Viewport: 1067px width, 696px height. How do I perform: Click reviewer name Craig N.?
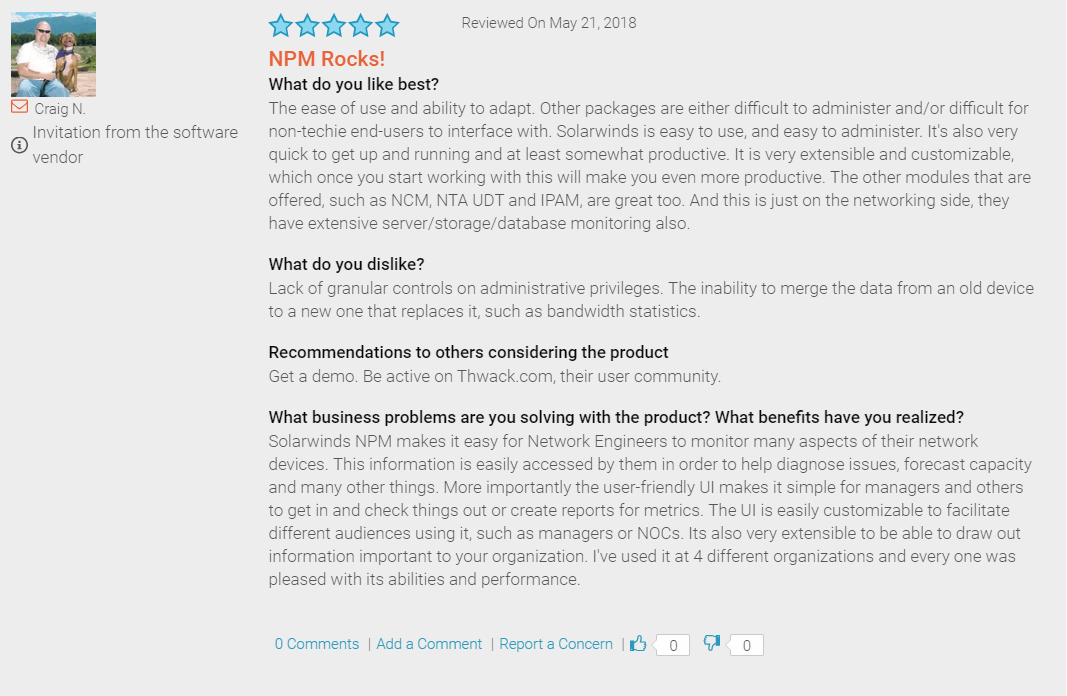[60, 109]
